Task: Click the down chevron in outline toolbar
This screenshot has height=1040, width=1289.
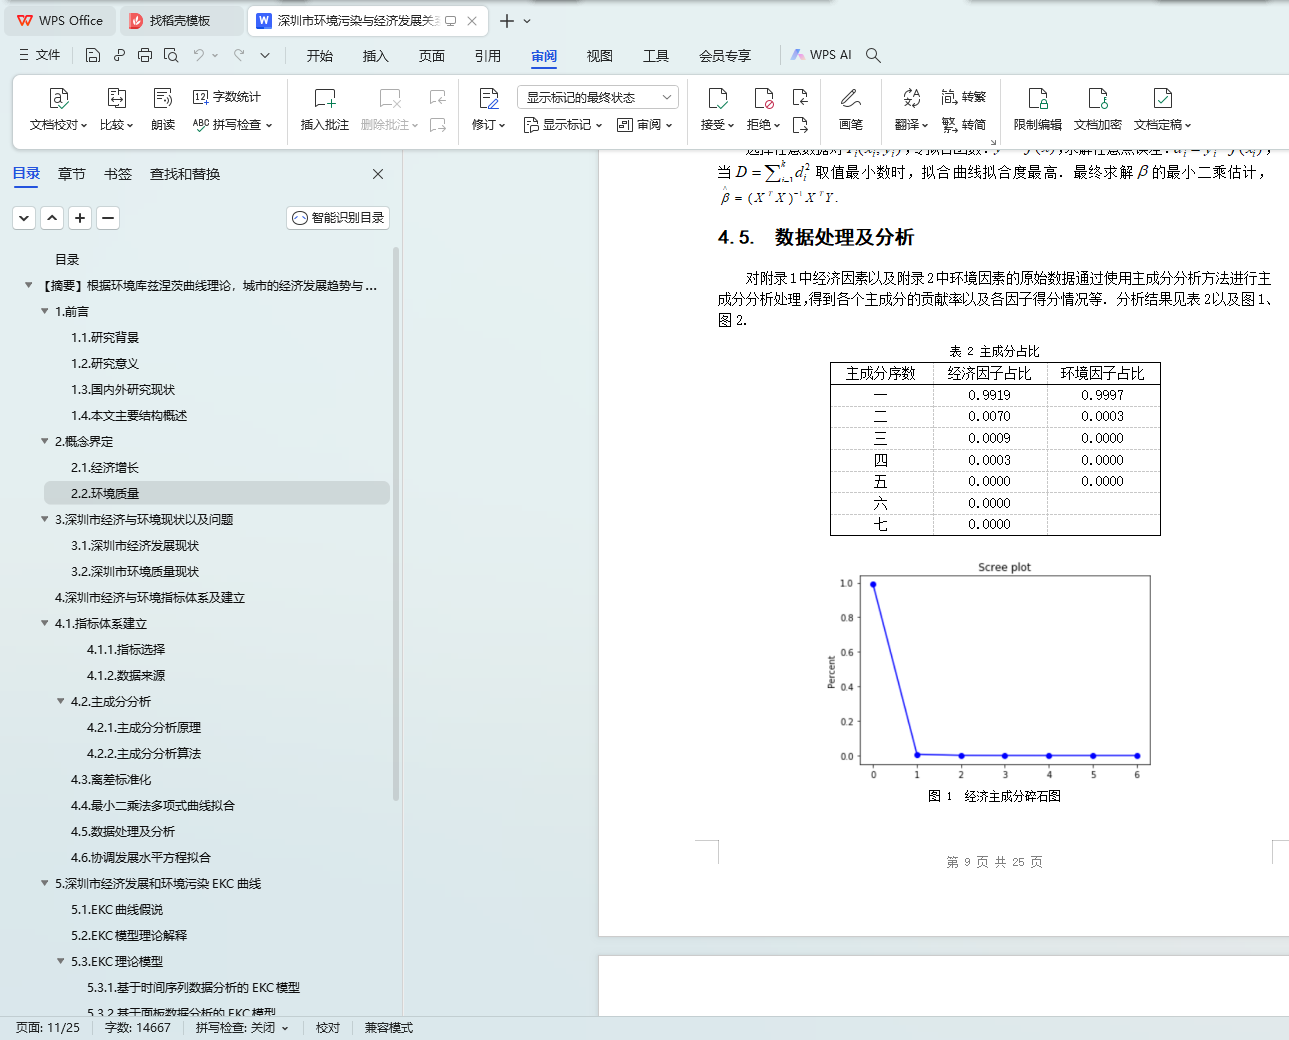Action: 24,218
